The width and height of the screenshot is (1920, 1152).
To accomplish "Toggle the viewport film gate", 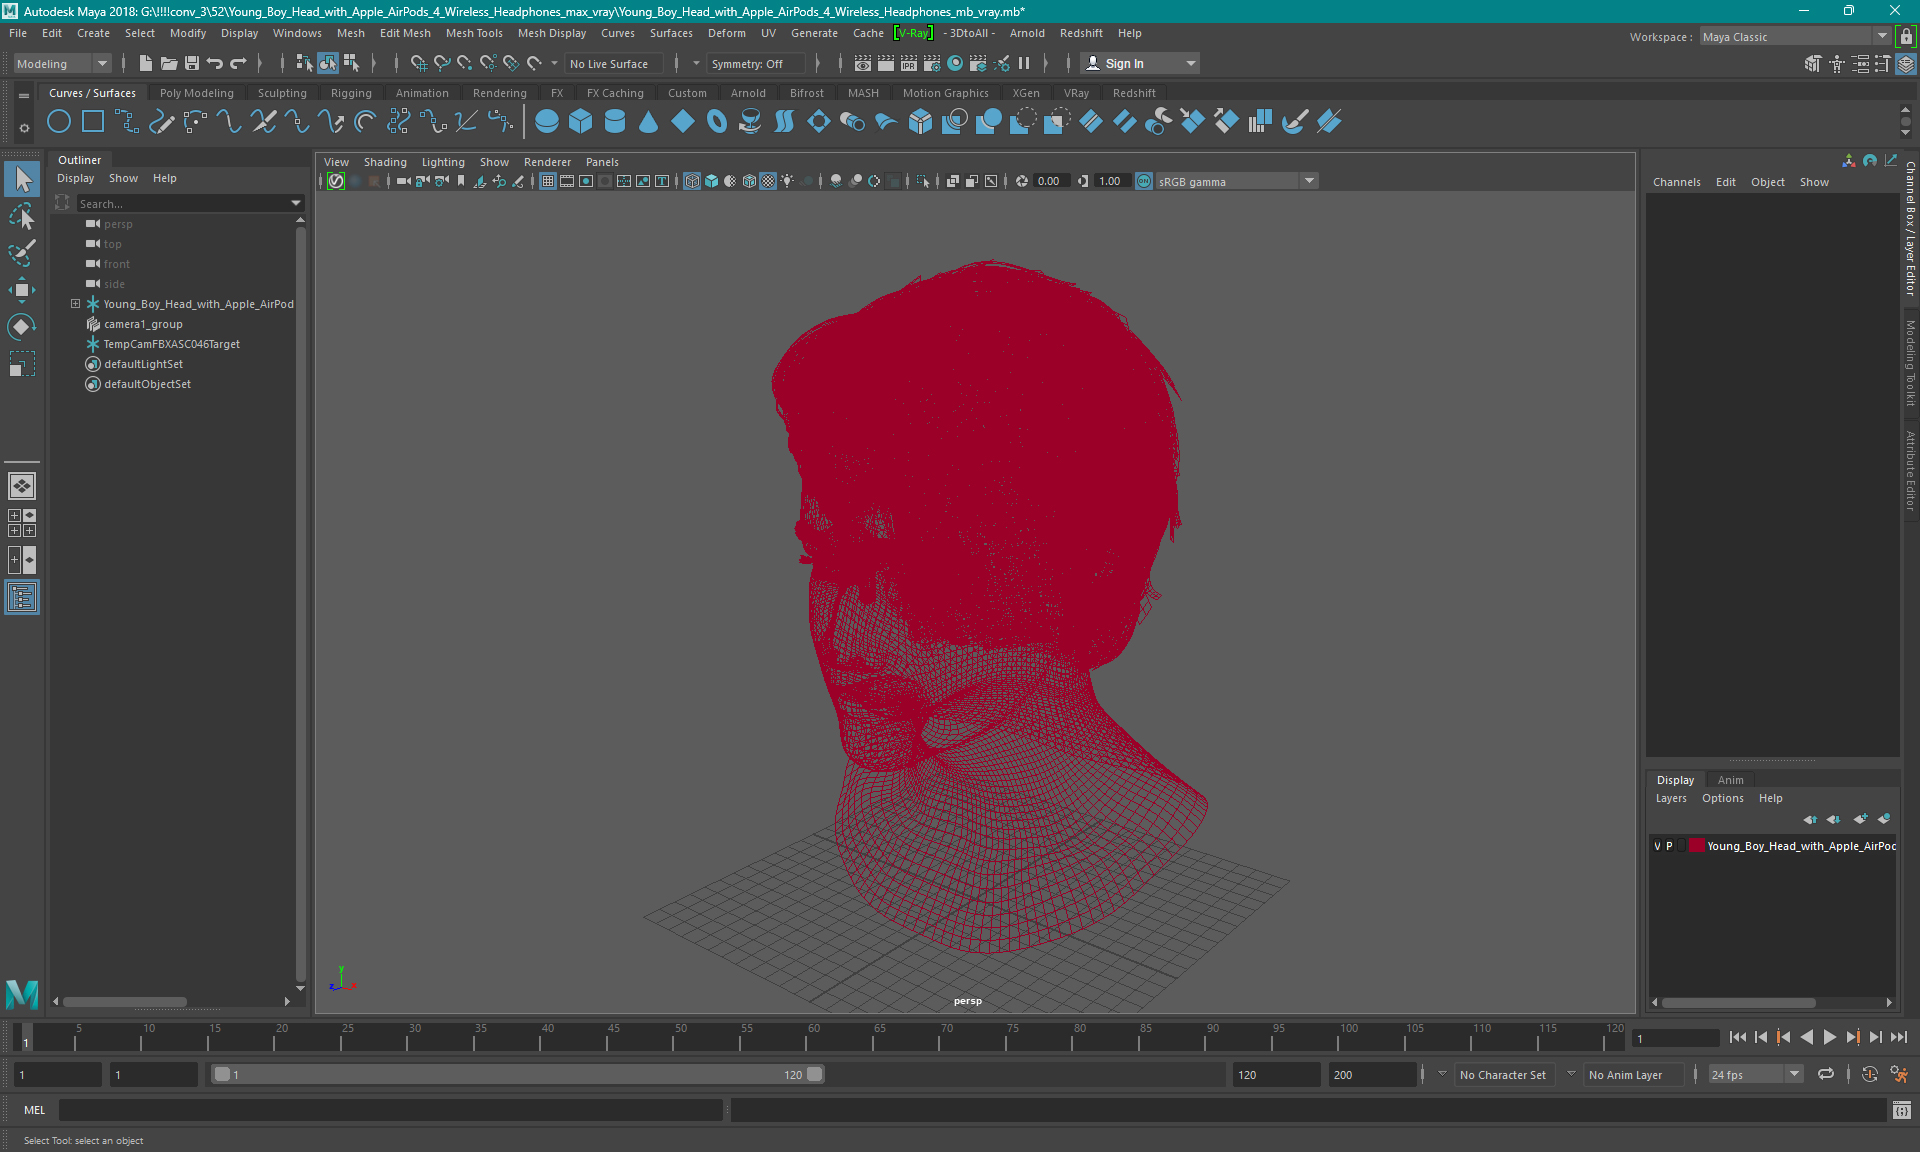I will coord(567,181).
